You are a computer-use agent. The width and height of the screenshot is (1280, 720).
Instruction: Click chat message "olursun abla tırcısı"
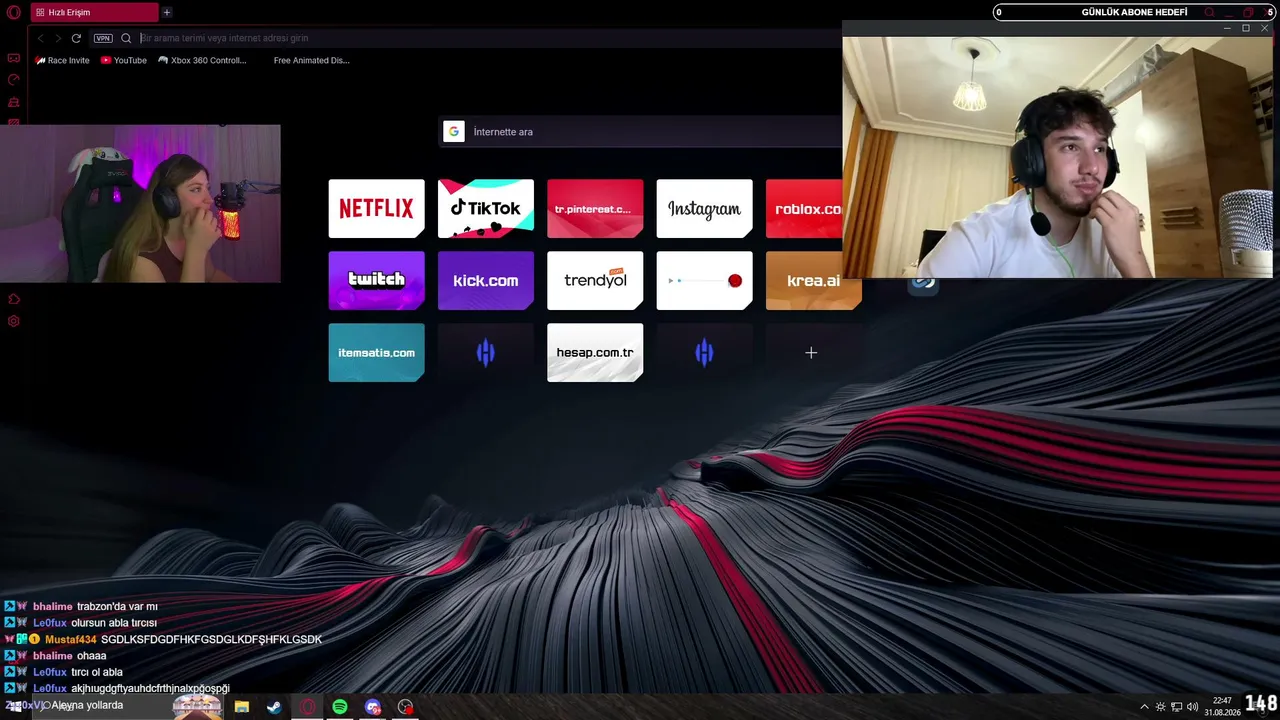(114, 623)
